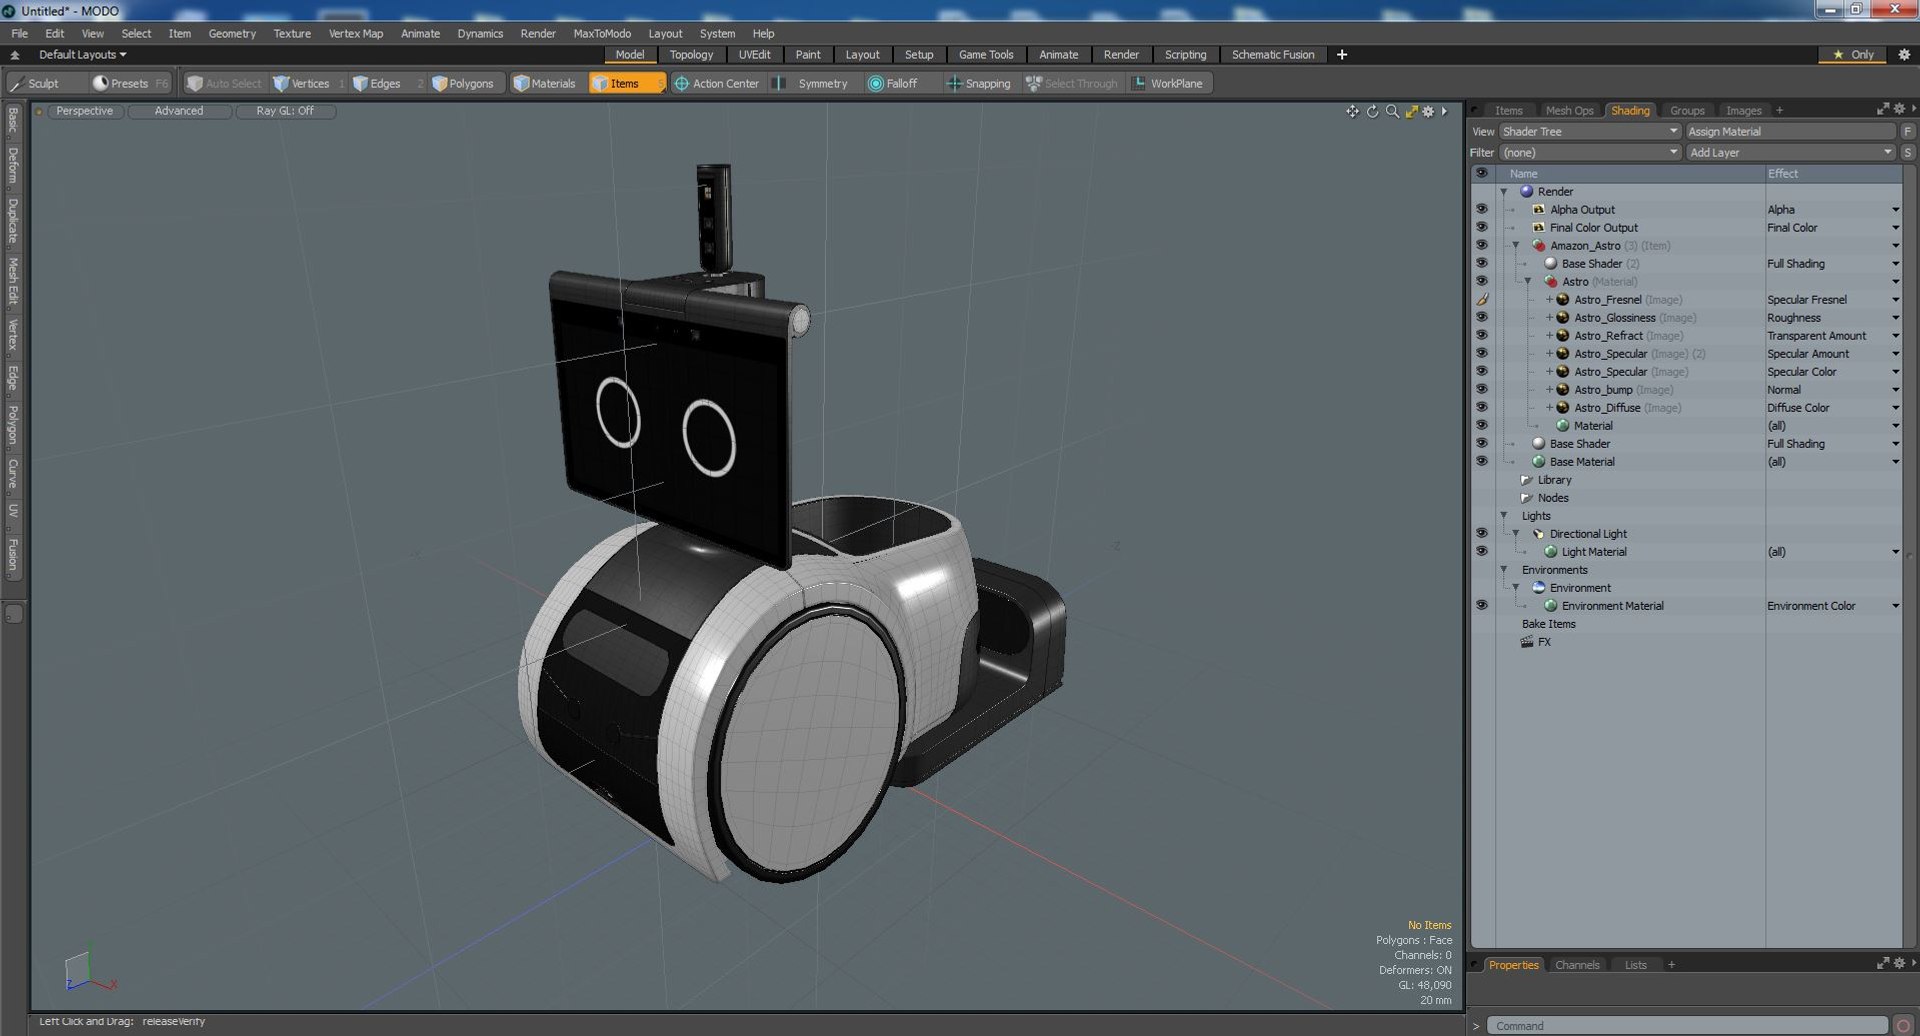Click the Environment item icon
Screen dimensions: 1920x1036
coord(1539,588)
